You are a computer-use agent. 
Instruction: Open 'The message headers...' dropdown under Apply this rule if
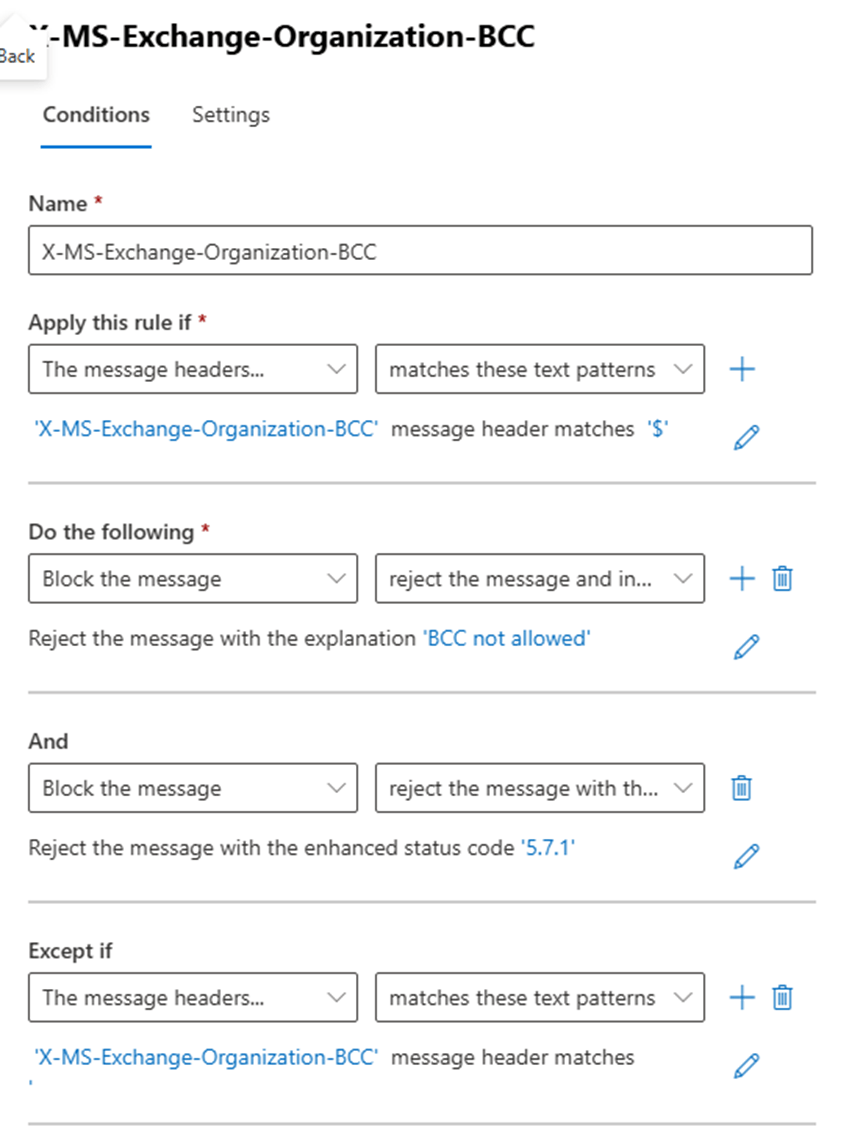point(193,369)
